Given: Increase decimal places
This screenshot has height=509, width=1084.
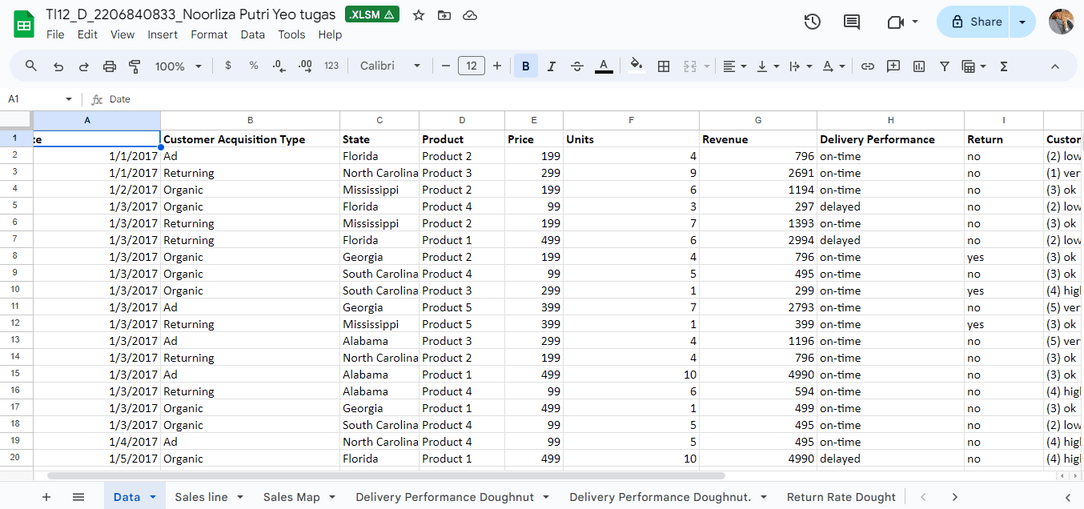Looking at the screenshot, I should click(305, 66).
